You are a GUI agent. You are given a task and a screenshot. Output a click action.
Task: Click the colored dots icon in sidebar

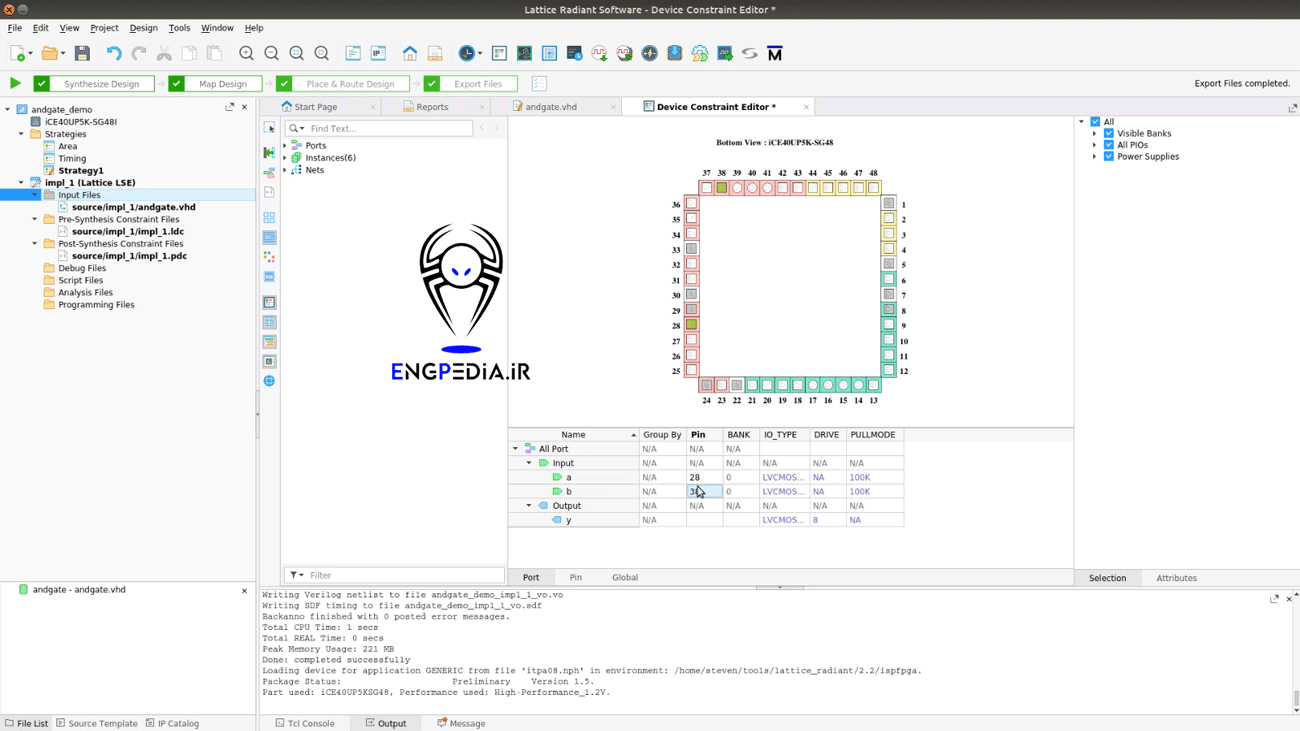(269, 257)
